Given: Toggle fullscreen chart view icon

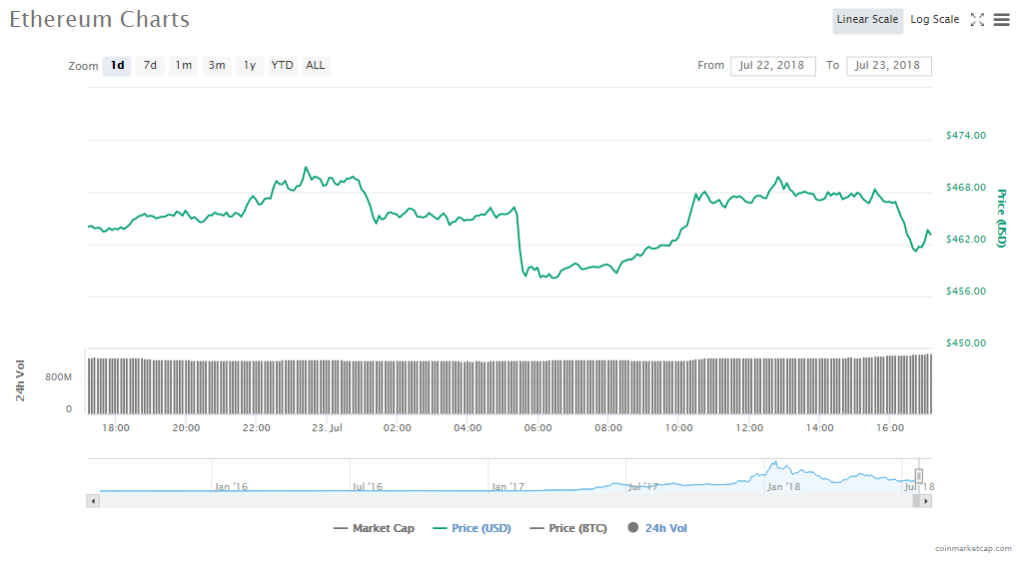Looking at the screenshot, I should (977, 19).
